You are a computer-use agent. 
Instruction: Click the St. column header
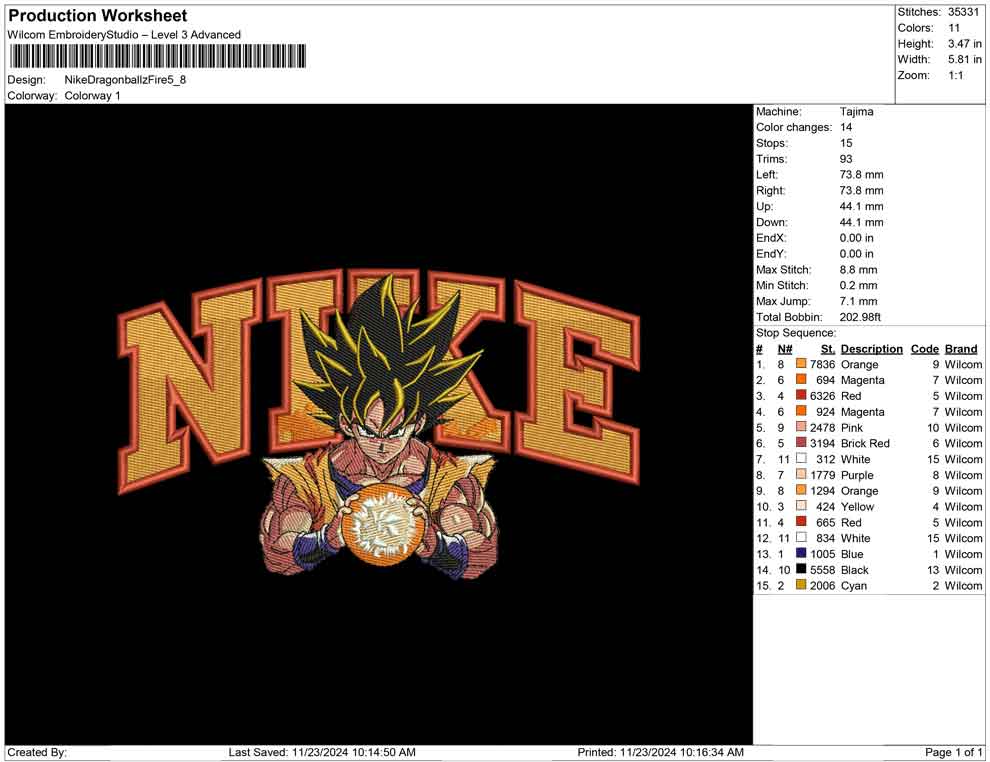click(828, 349)
